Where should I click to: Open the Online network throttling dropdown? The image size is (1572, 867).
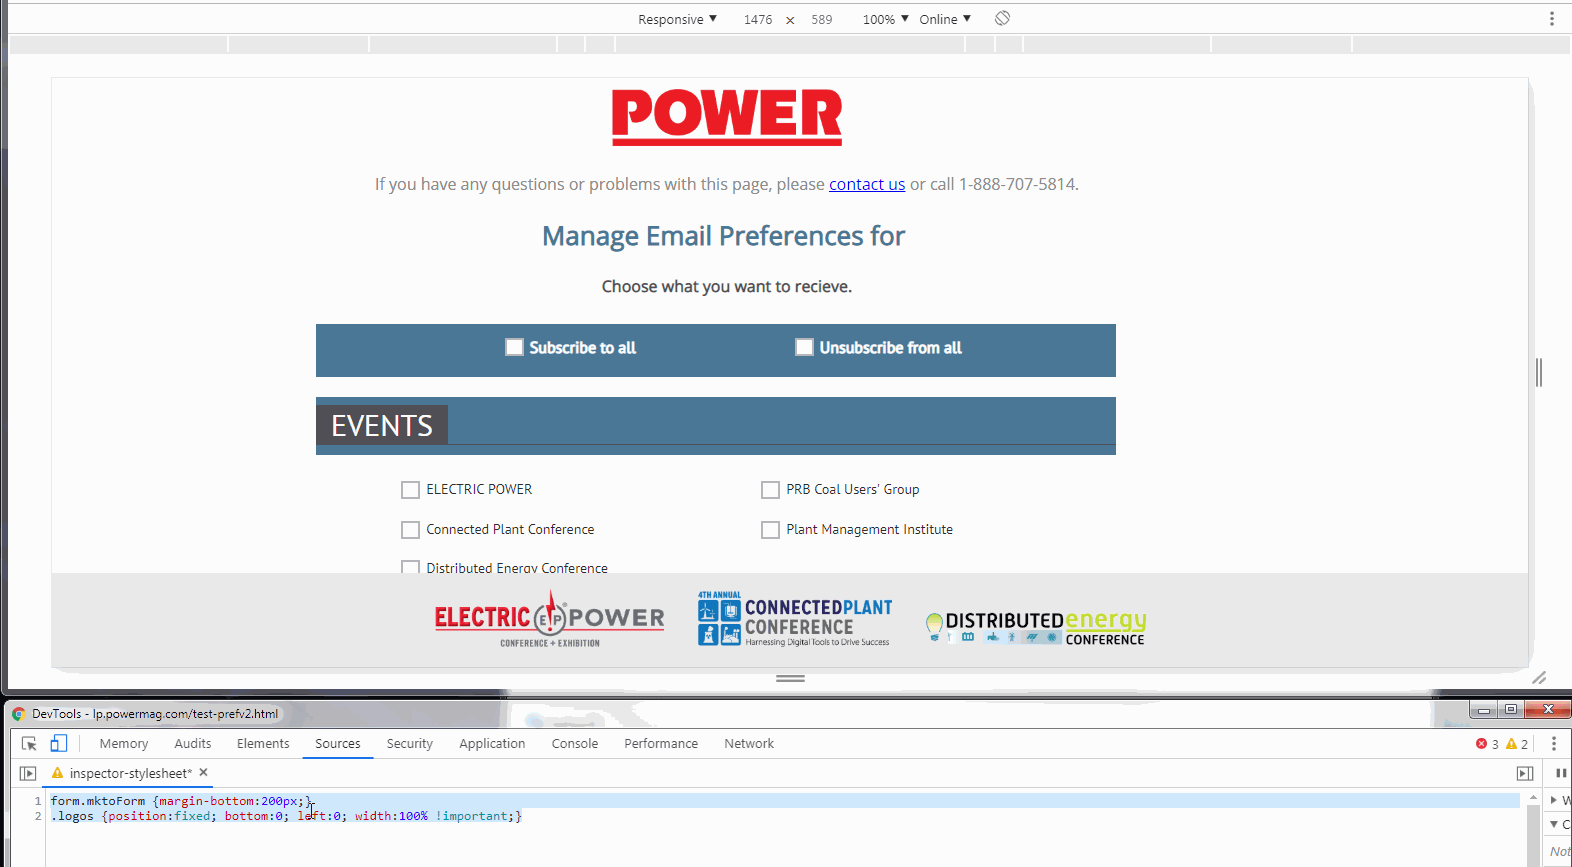click(x=945, y=19)
